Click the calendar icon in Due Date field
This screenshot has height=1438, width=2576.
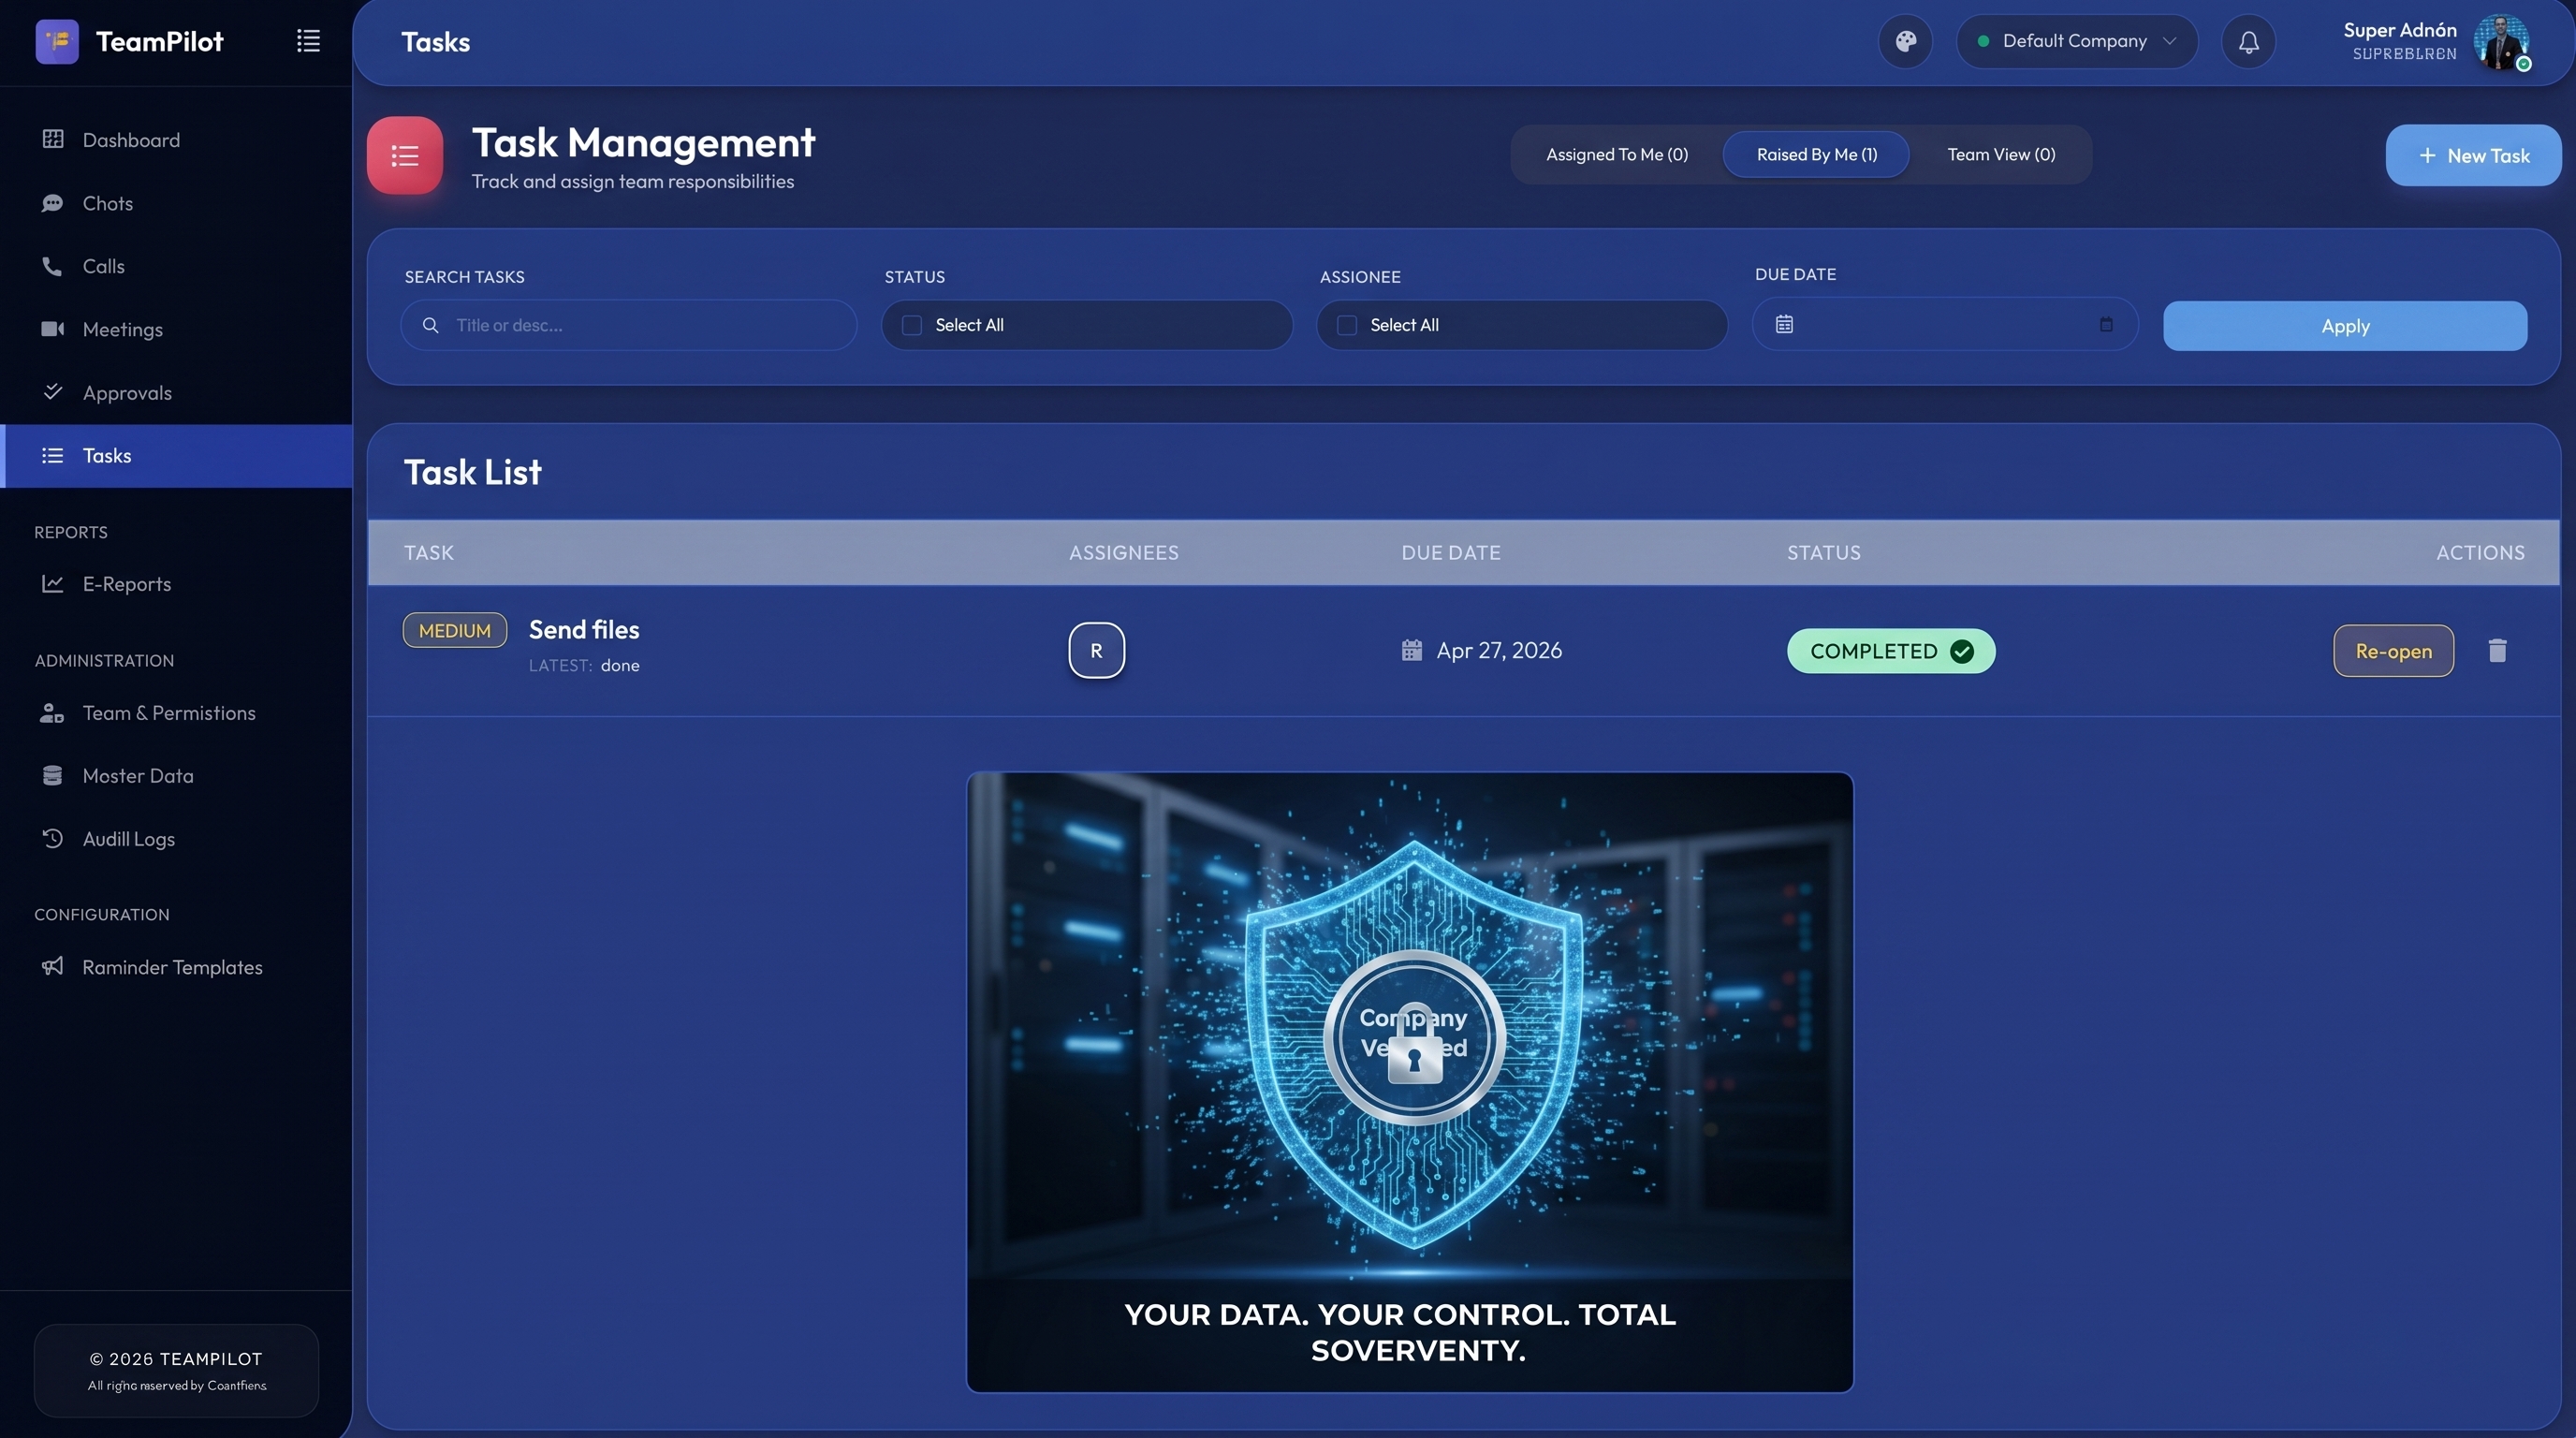point(1784,324)
